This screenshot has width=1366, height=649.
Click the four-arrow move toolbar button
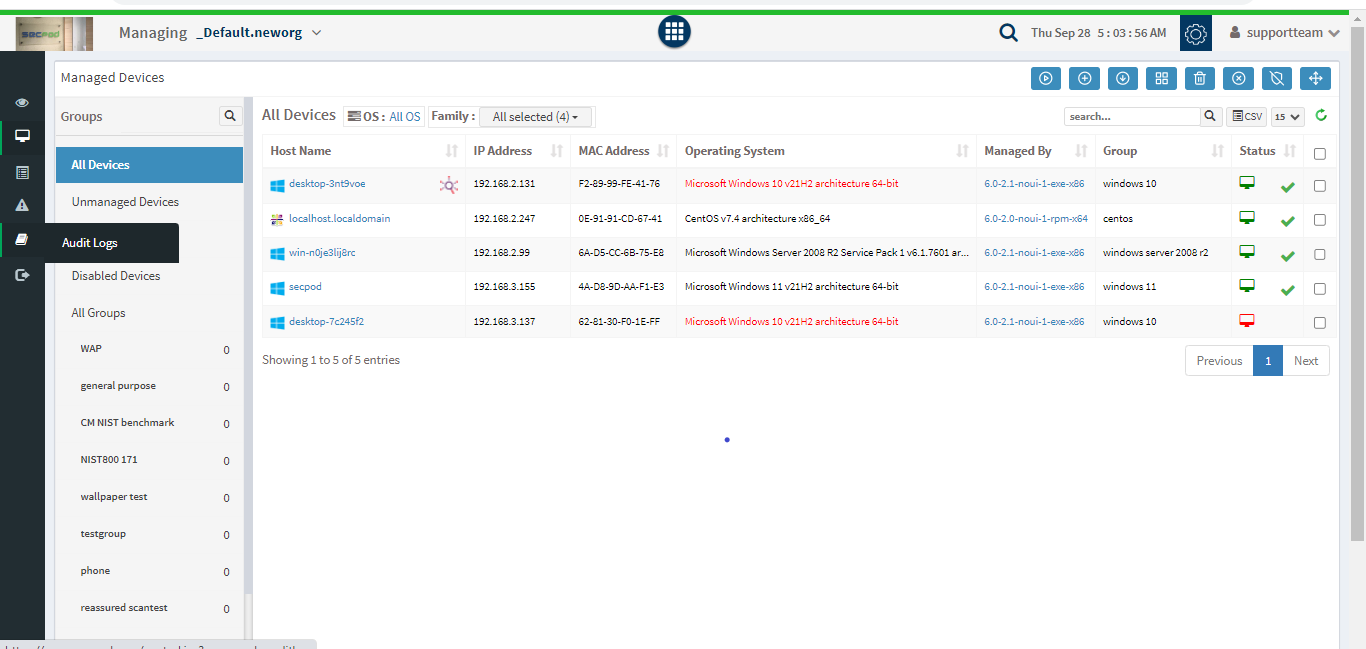click(1315, 78)
